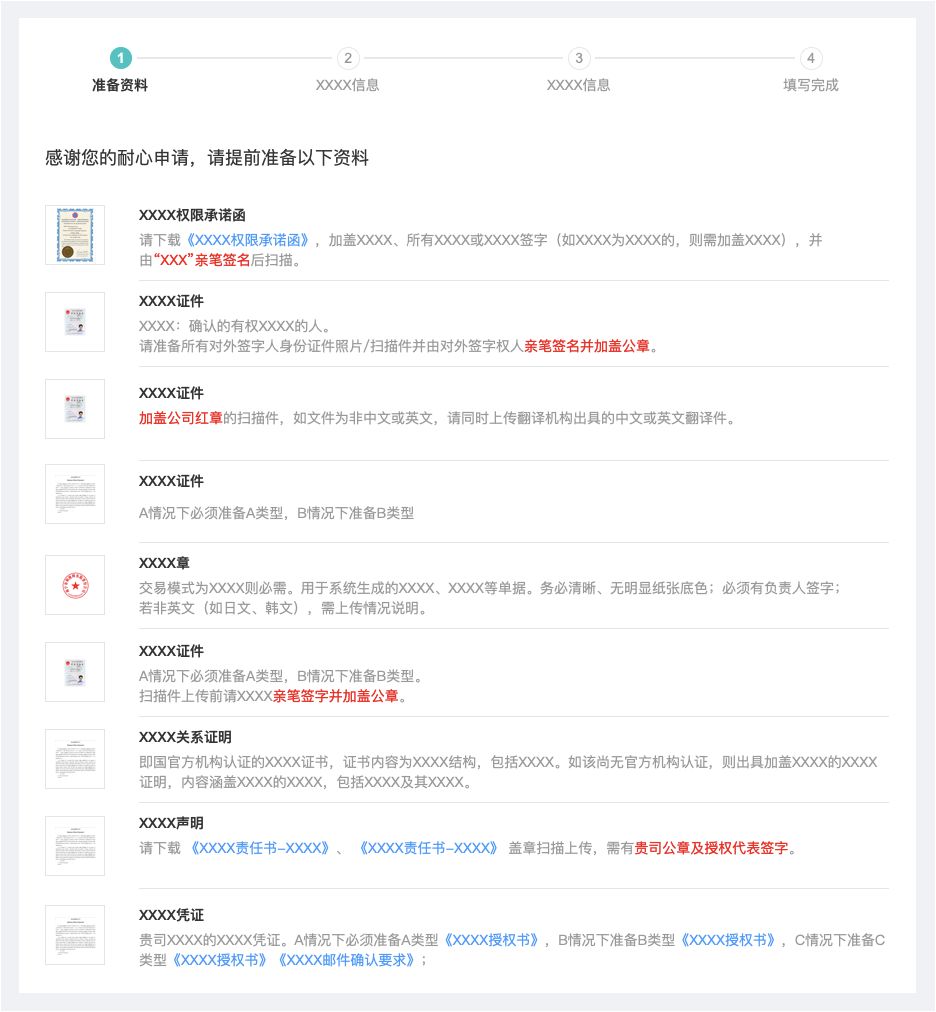Open A类型 《XXXX授权书》 link
Image resolution: width=936 pixels, height=1012 pixels.
click(491, 940)
